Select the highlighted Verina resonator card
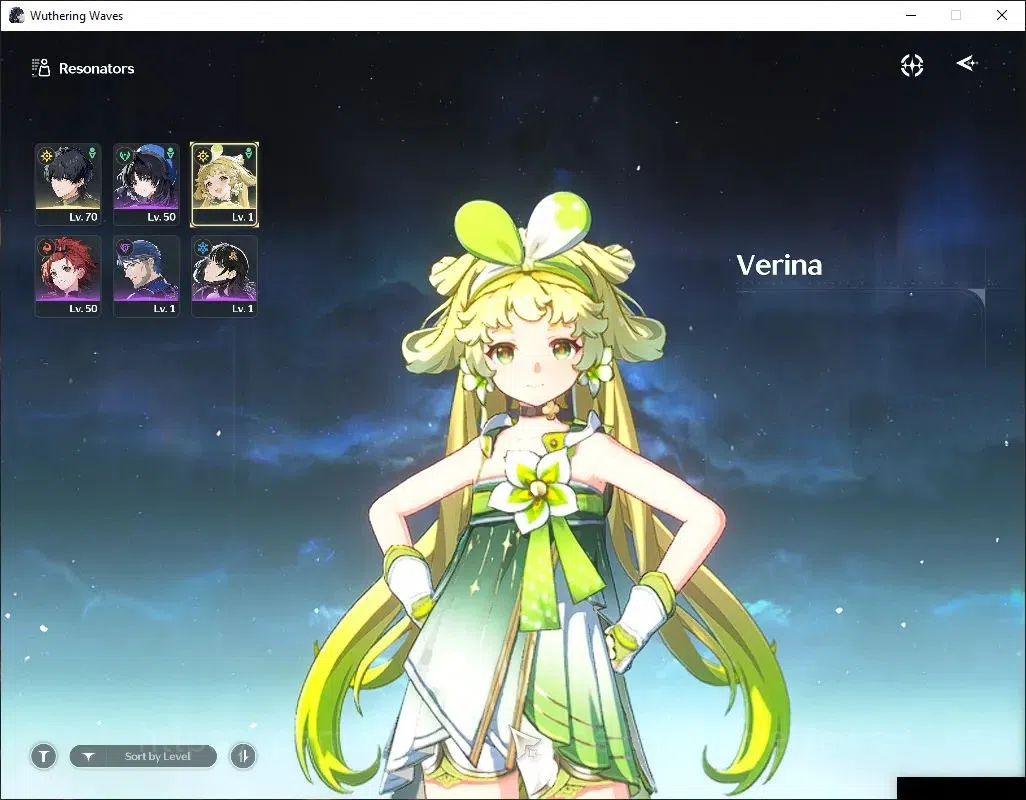Screen dimensions: 1026x800 pos(224,184)
